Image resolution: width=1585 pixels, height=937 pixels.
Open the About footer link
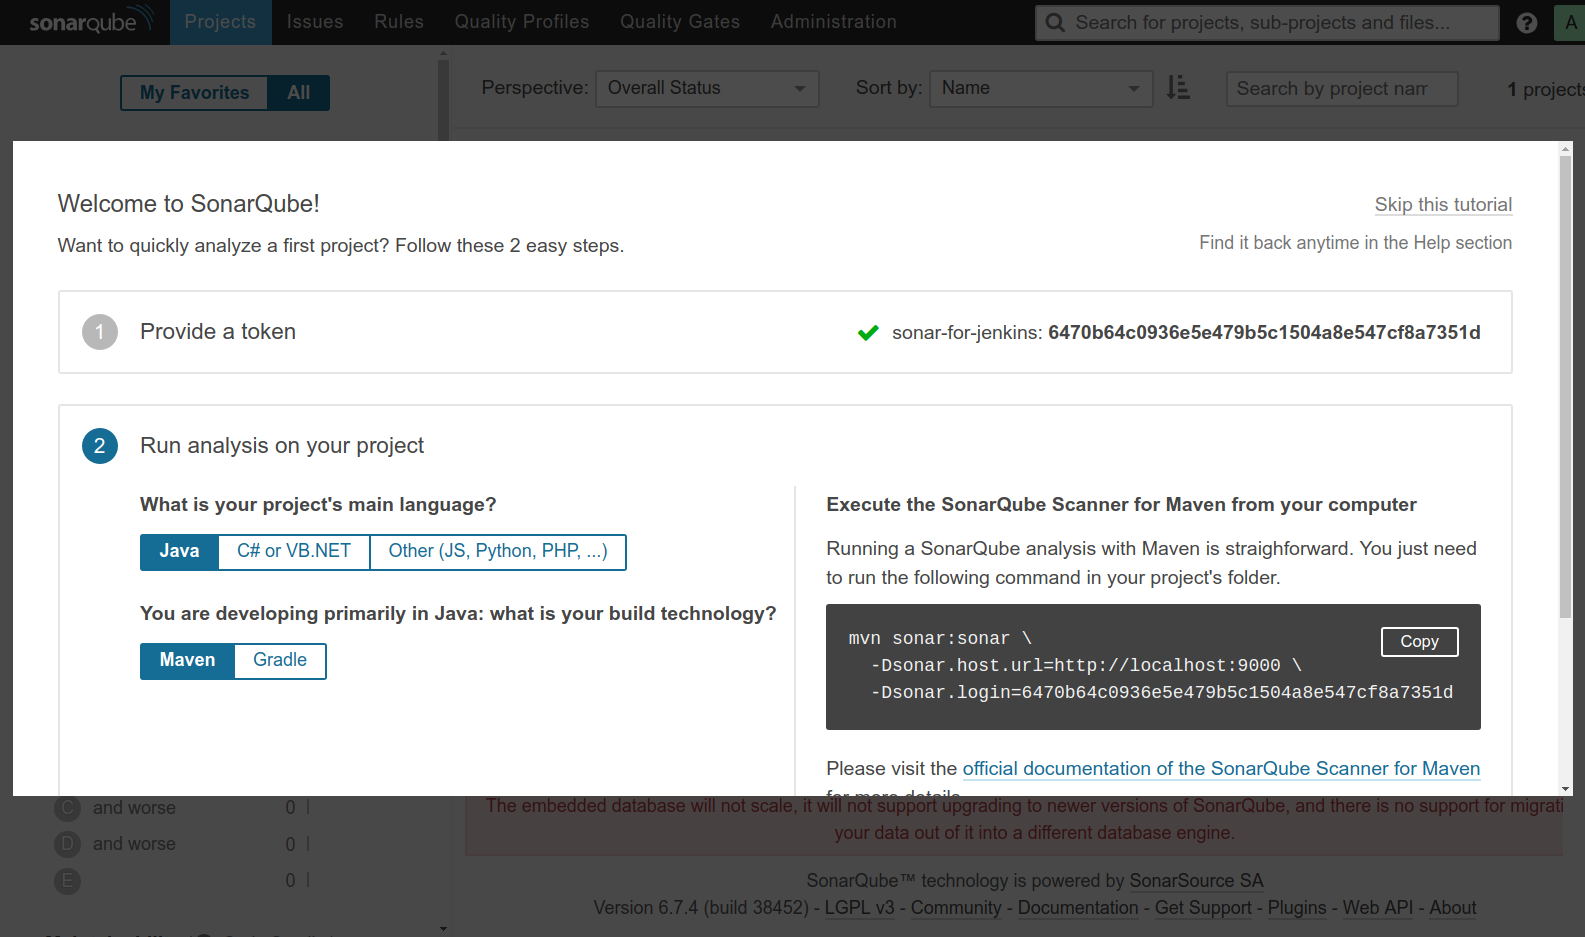[1452, 908]
